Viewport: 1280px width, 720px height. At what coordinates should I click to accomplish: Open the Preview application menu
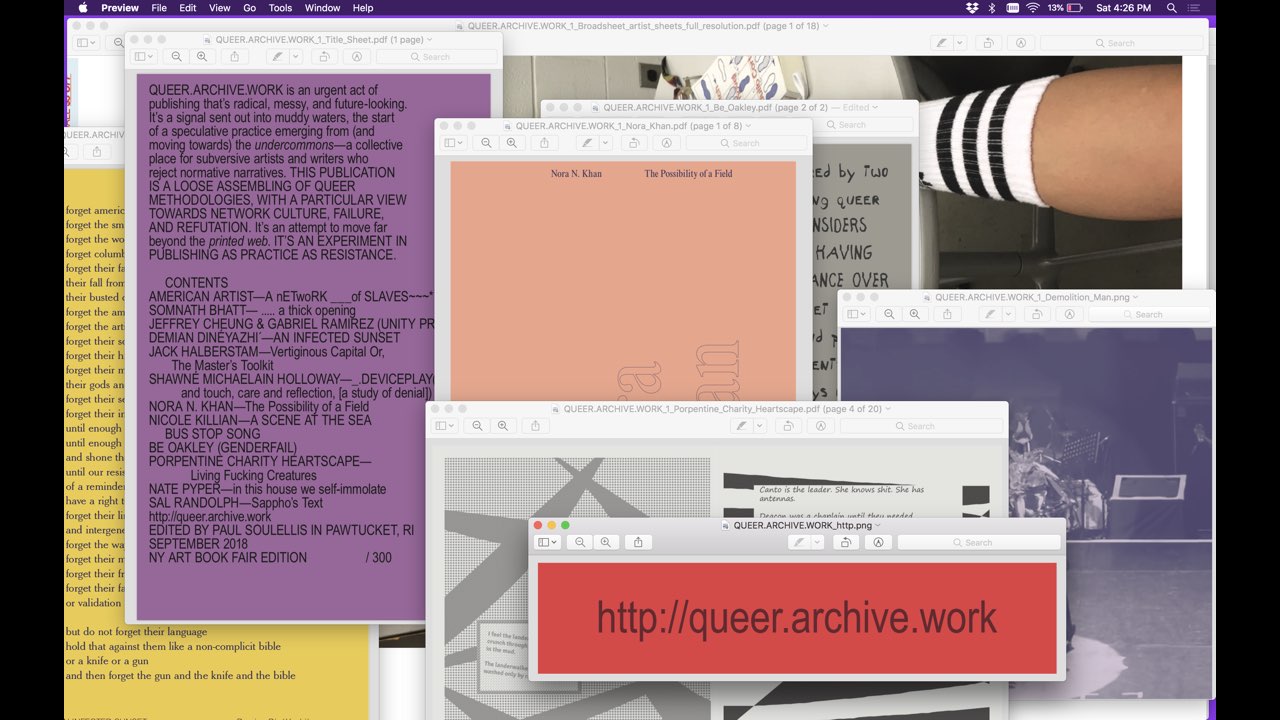pos(120,8)
